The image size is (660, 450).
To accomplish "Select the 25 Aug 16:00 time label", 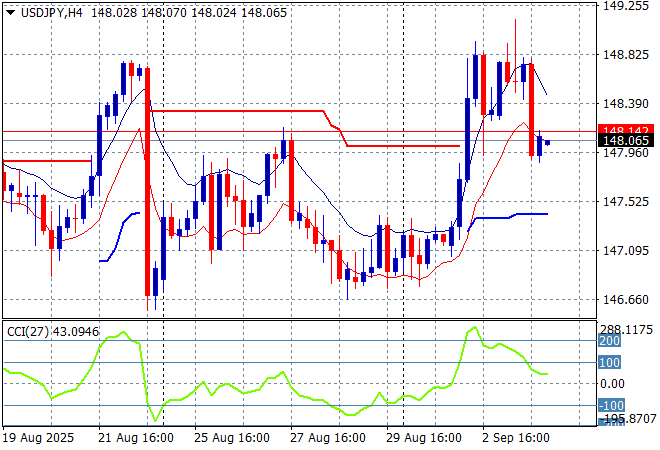I will (x=232, y=438).
